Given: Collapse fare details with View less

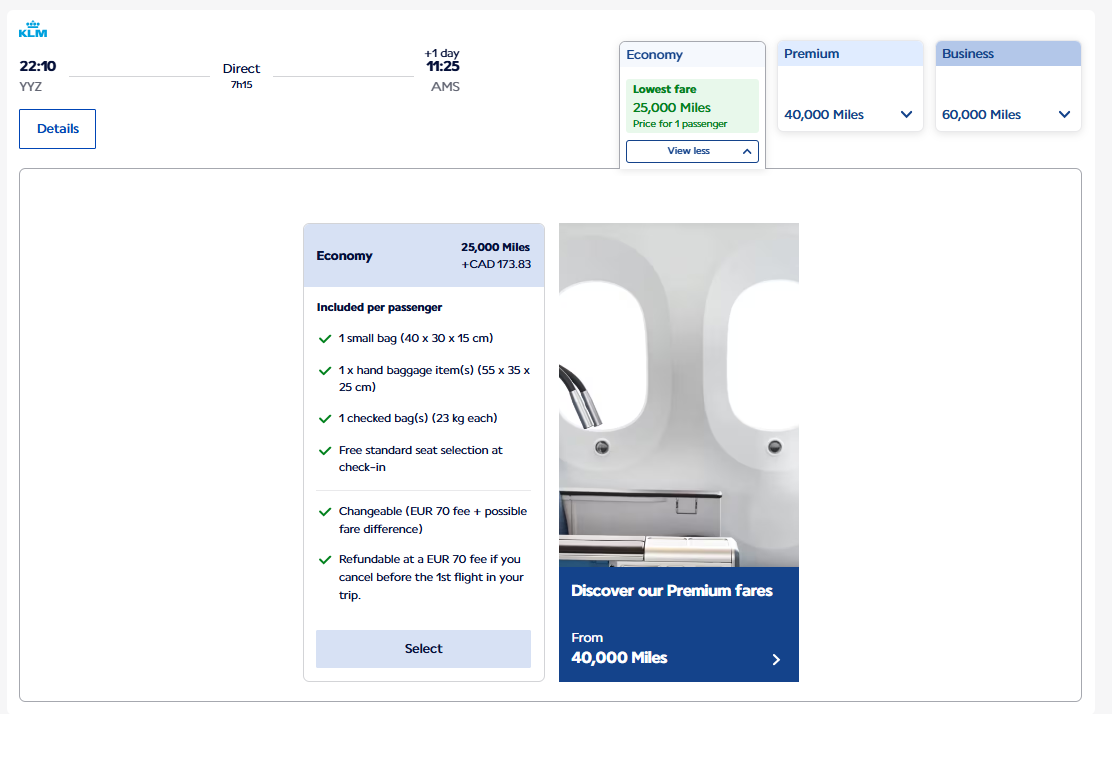Looking at the screenshot, I should [x=692, y=151].
